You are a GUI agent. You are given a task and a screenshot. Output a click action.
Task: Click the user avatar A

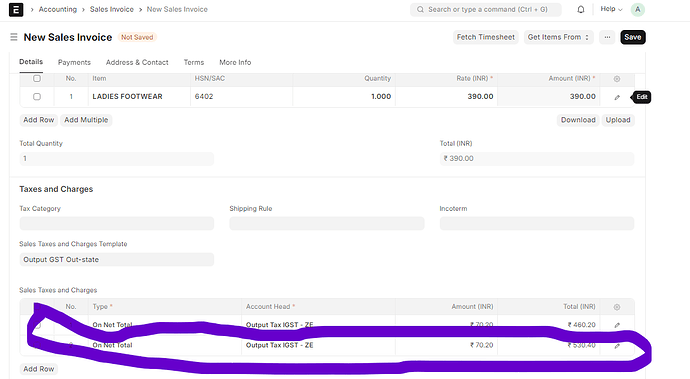pos(638,9)
